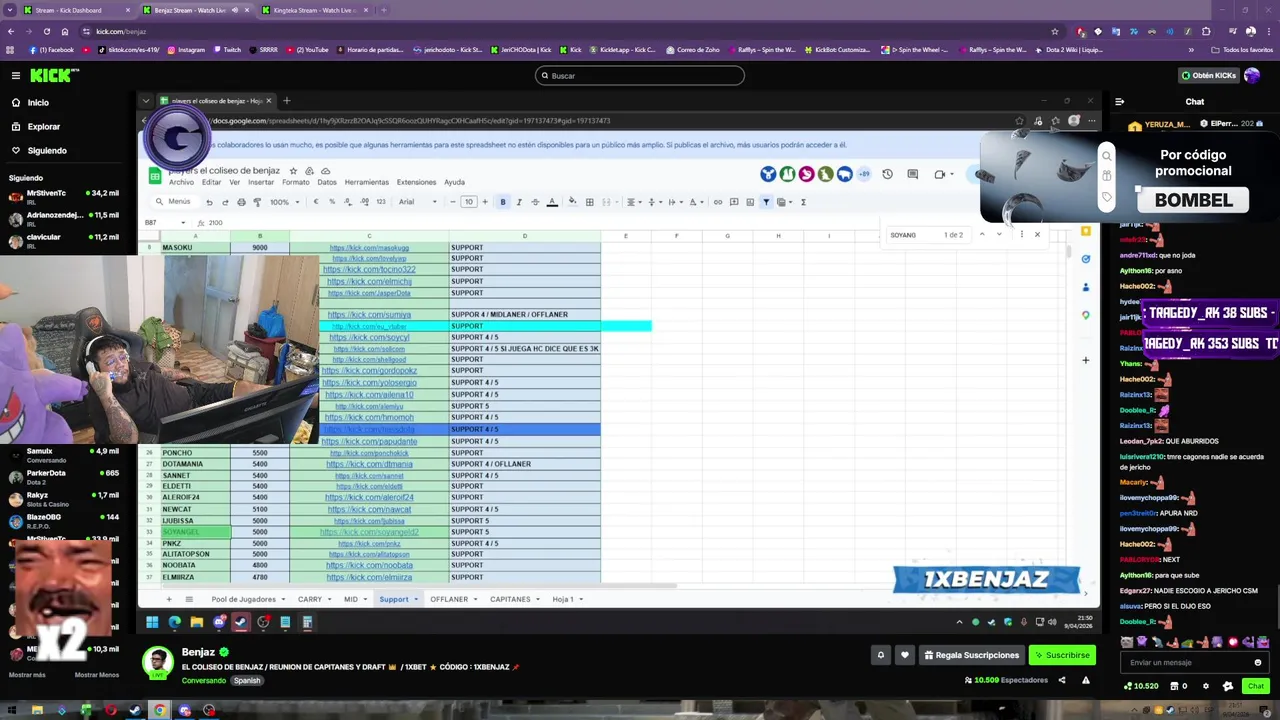
Task: Open borders tool in Sheets toolbar
Action: click(x=589, y=202)
